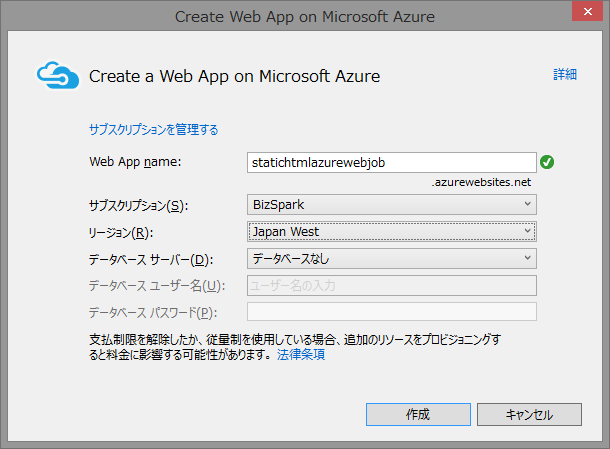Viewport: 610px width, 449px height.
Task: Click the Azure cloud logo icon
Action: [x=57, y=75]
